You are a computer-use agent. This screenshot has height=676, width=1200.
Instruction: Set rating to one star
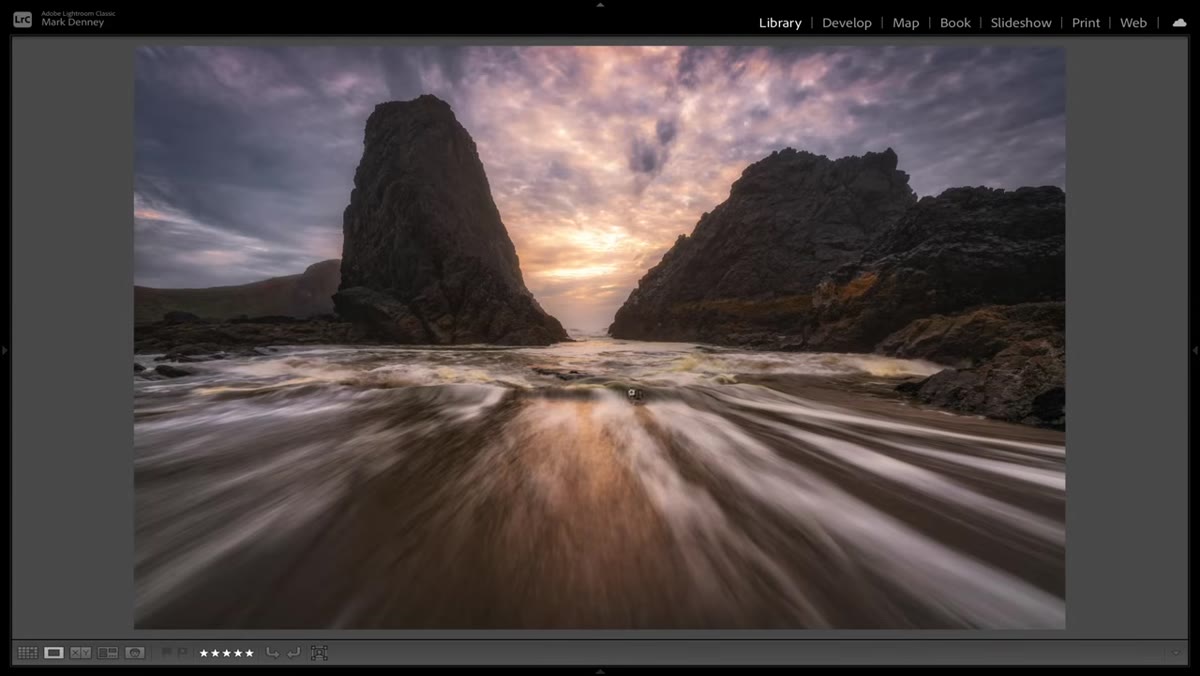(204, 653)
